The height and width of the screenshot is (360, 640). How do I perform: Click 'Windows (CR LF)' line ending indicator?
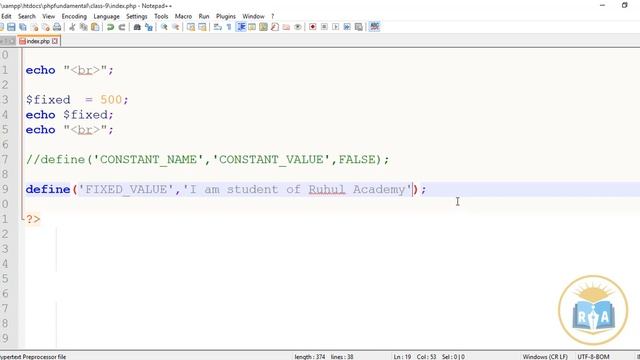(545, 357)
